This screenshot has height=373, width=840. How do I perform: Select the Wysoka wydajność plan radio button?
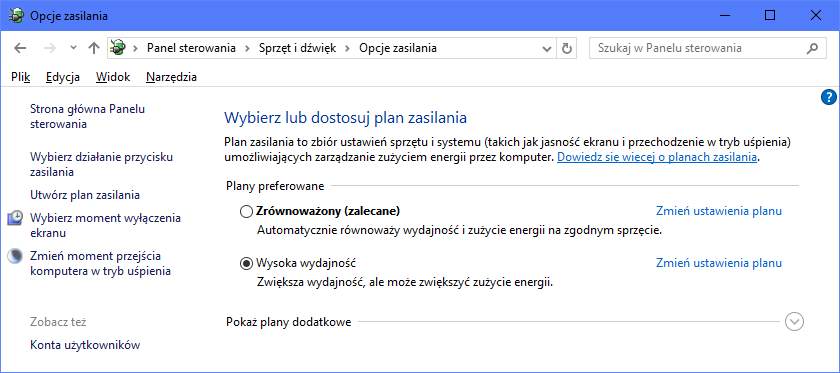pyautogui.click(x=246, y=264)
